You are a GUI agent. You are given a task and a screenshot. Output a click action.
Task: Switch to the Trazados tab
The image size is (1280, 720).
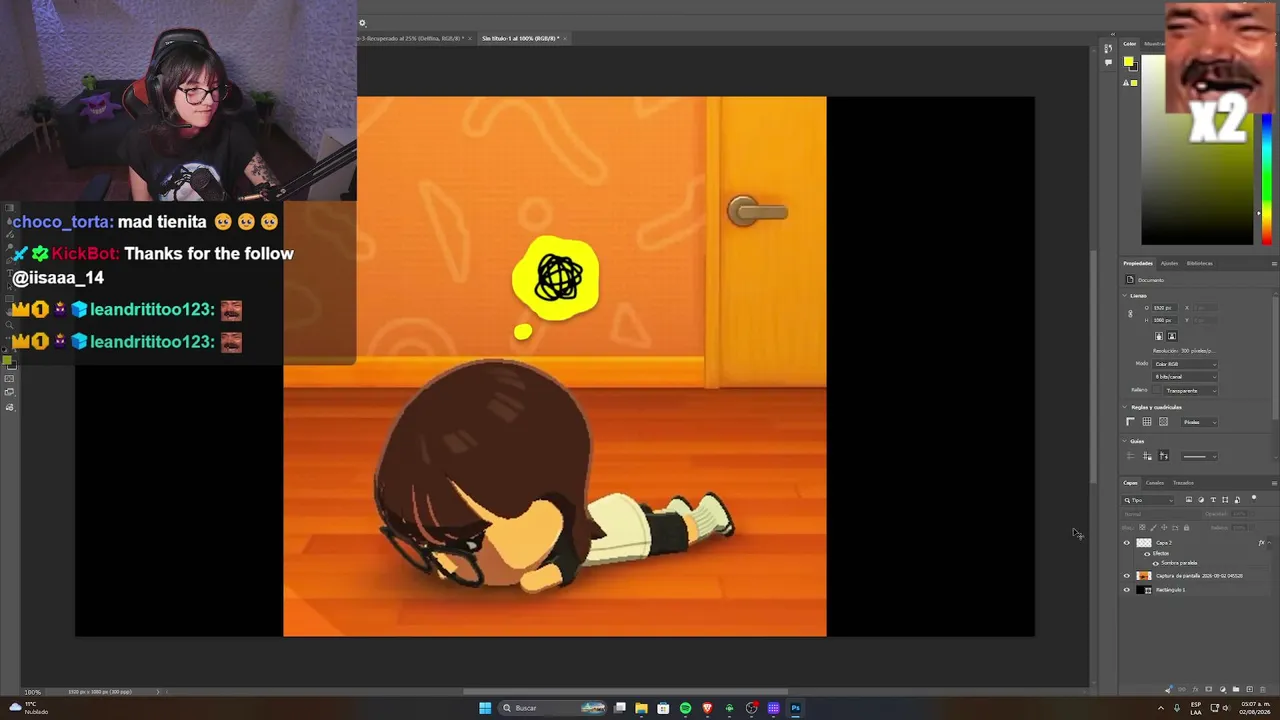click(x=1183, y=483)
